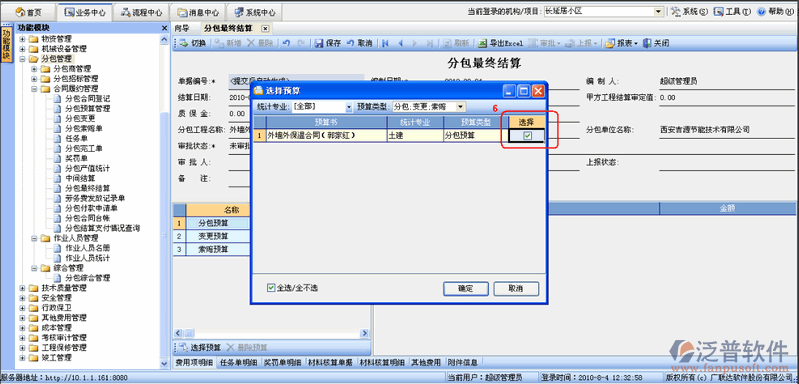Select 分包索赔单 tree item

click(x=84, y=128)
